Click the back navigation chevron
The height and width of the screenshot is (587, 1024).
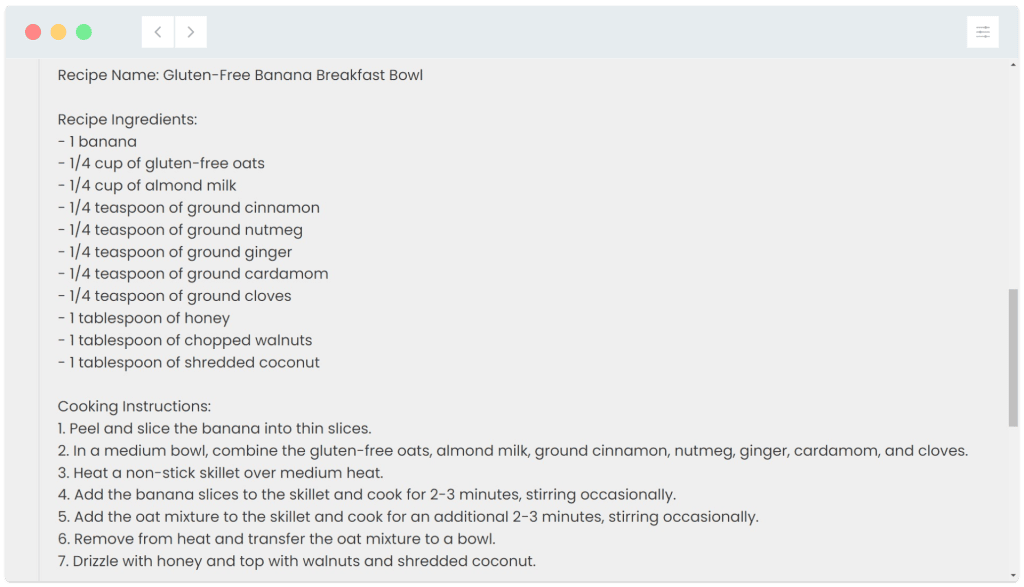[x=158, y=32]
